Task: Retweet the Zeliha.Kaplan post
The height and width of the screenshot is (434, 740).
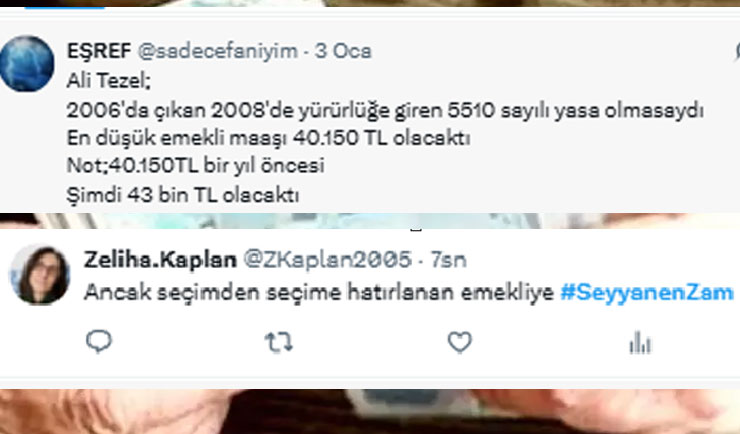Action: click(x=278, y=342)
